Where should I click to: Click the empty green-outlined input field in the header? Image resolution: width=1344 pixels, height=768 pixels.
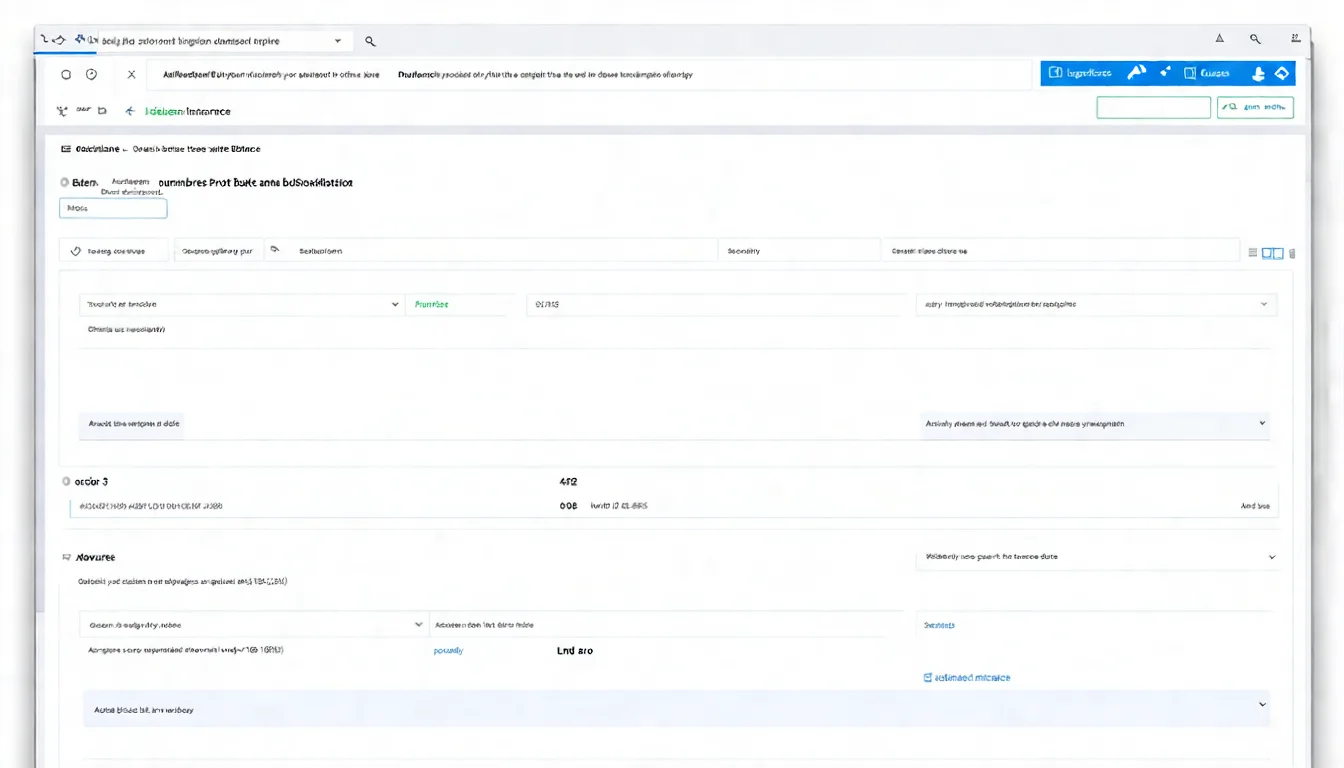[x=1153, y=107]
